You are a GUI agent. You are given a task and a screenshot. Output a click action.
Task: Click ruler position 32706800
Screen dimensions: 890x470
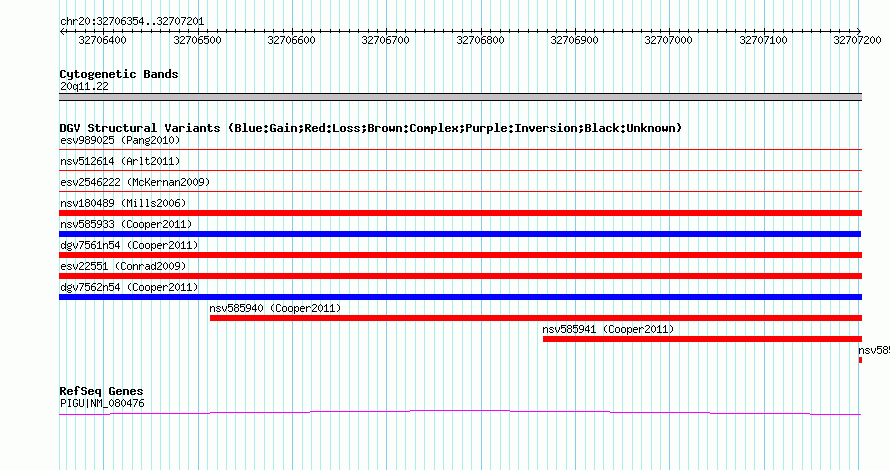(480, 40)
